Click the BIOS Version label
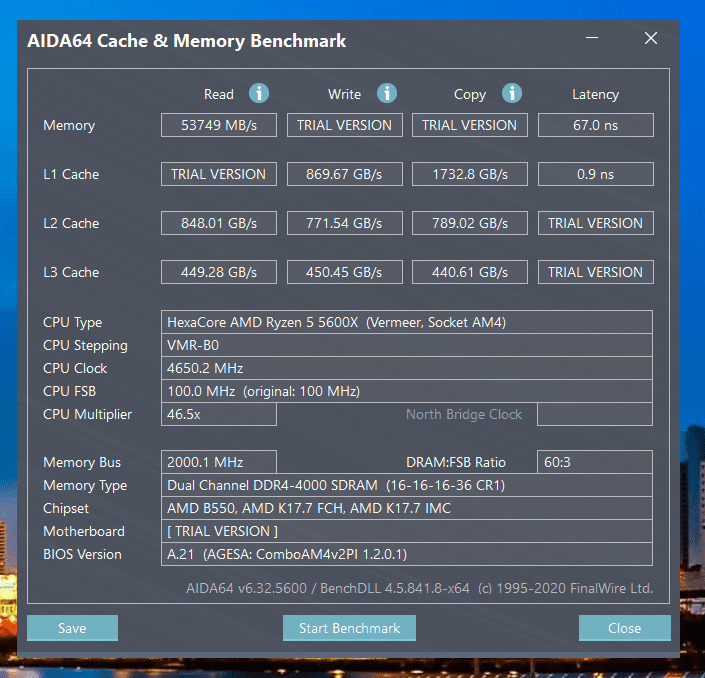The height and width of the screenshot is (678, 705). (x=82, y=554)
